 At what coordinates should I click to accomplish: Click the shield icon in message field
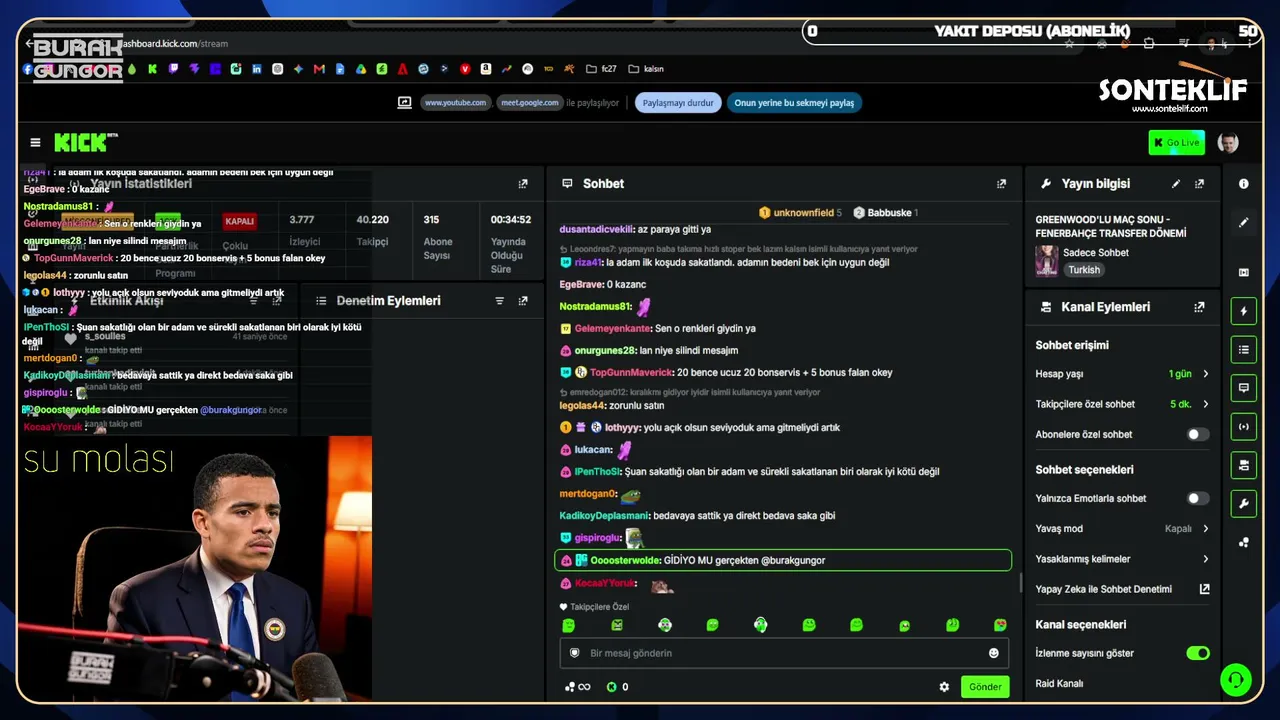(x=574, y=653)
